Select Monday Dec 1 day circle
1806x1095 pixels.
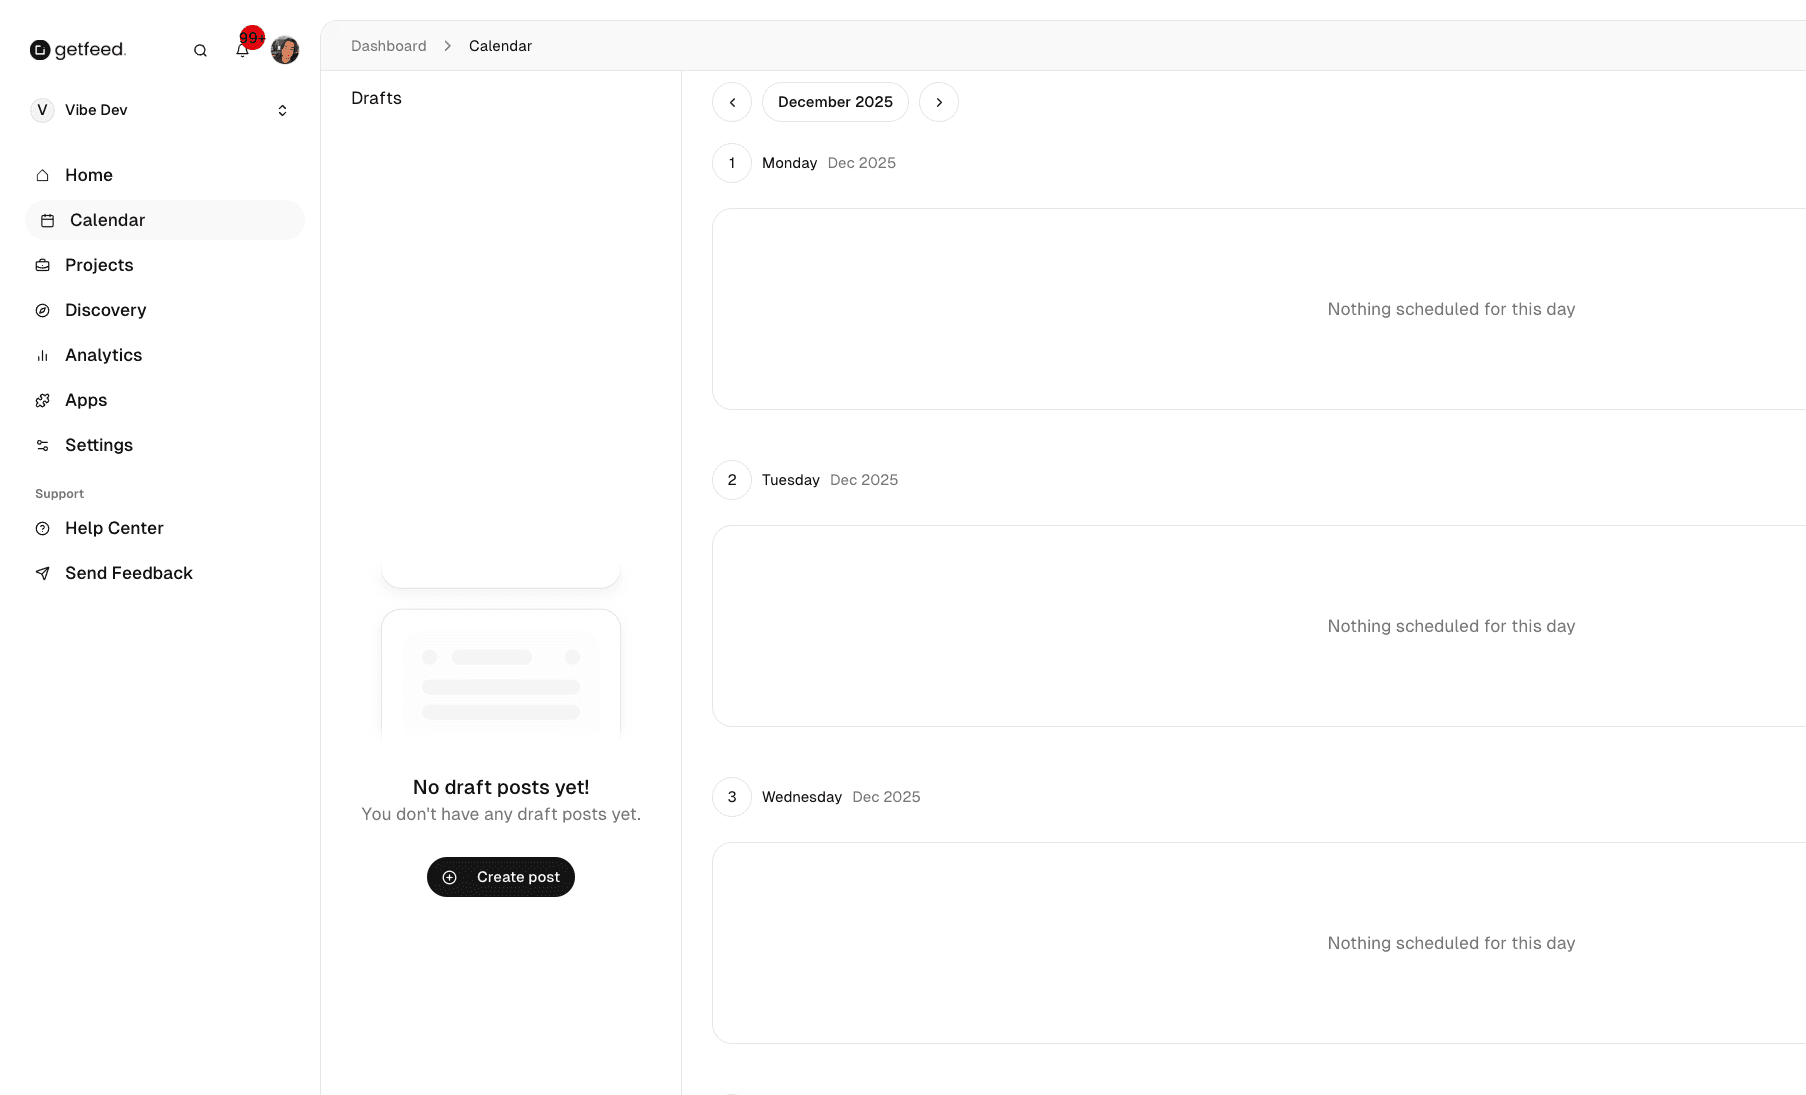731,163
